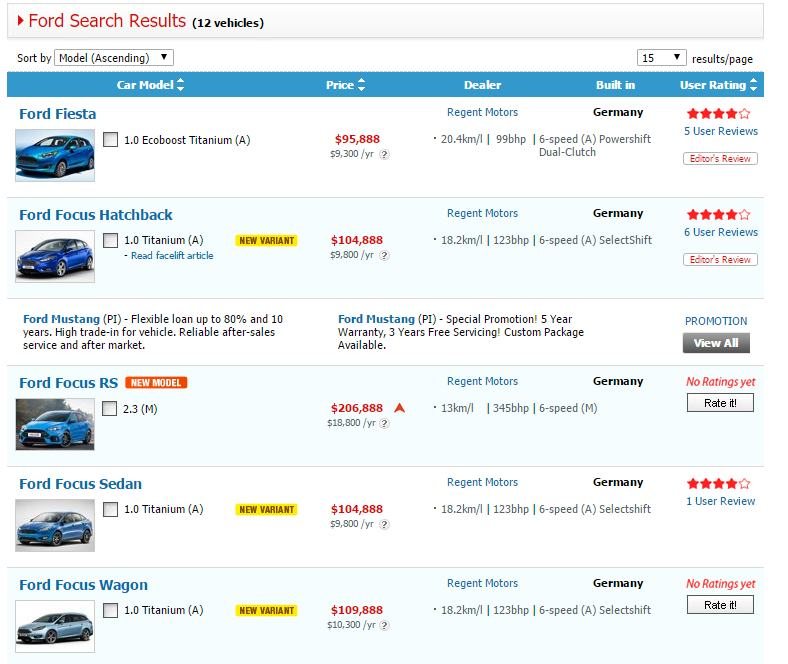Click the Focus RS $206,888 price
This screenshot has width=788, height=664.
point(357,408)
